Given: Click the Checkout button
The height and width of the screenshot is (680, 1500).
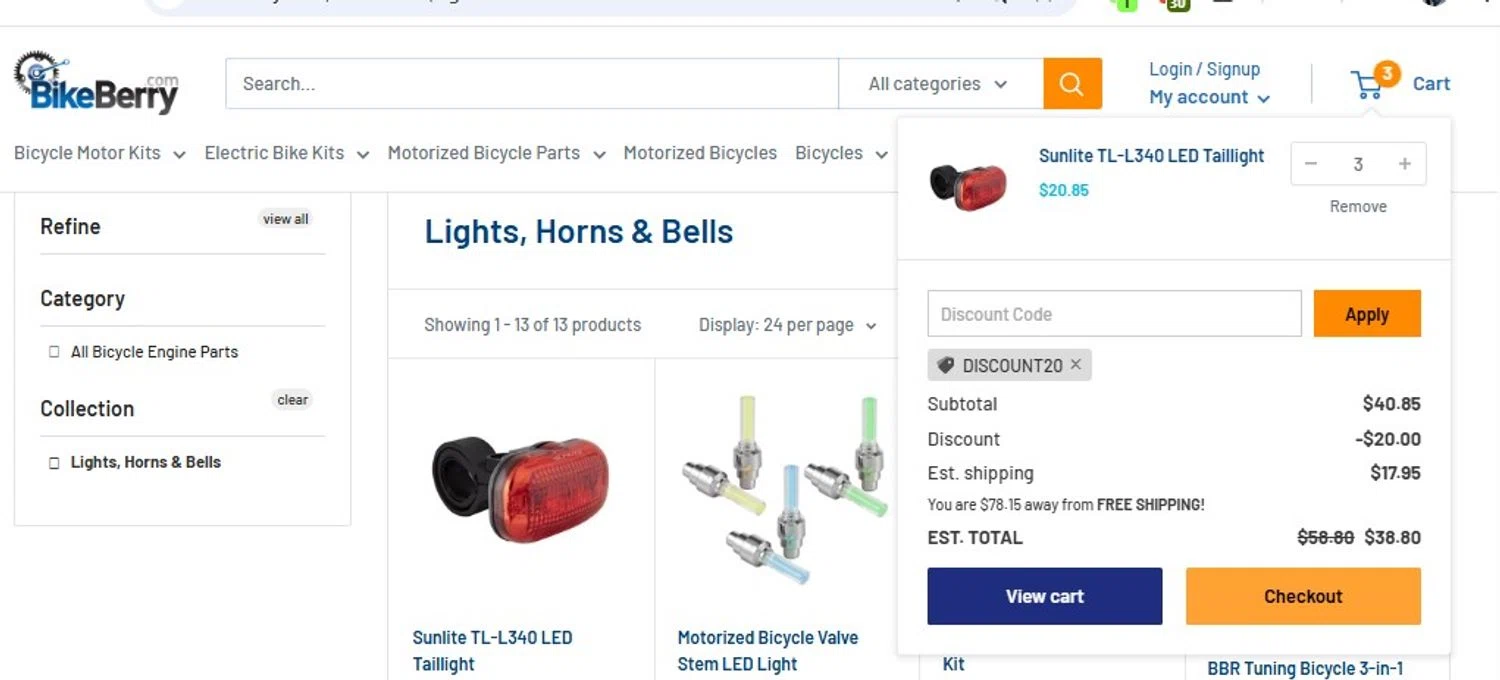Looking at the screenshot, I should pos(1303,596).
